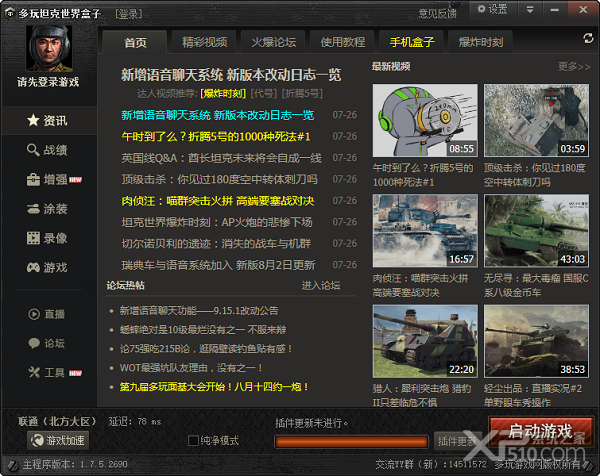
Task: Click 更多>> to see more videos
Action: tap(574, 67)
